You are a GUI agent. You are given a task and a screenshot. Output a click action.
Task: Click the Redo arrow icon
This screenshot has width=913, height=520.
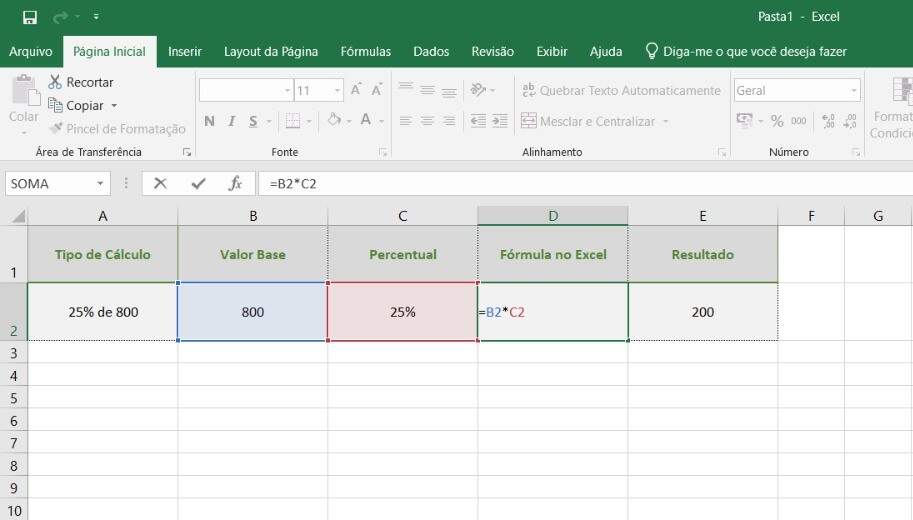point(60,17)
